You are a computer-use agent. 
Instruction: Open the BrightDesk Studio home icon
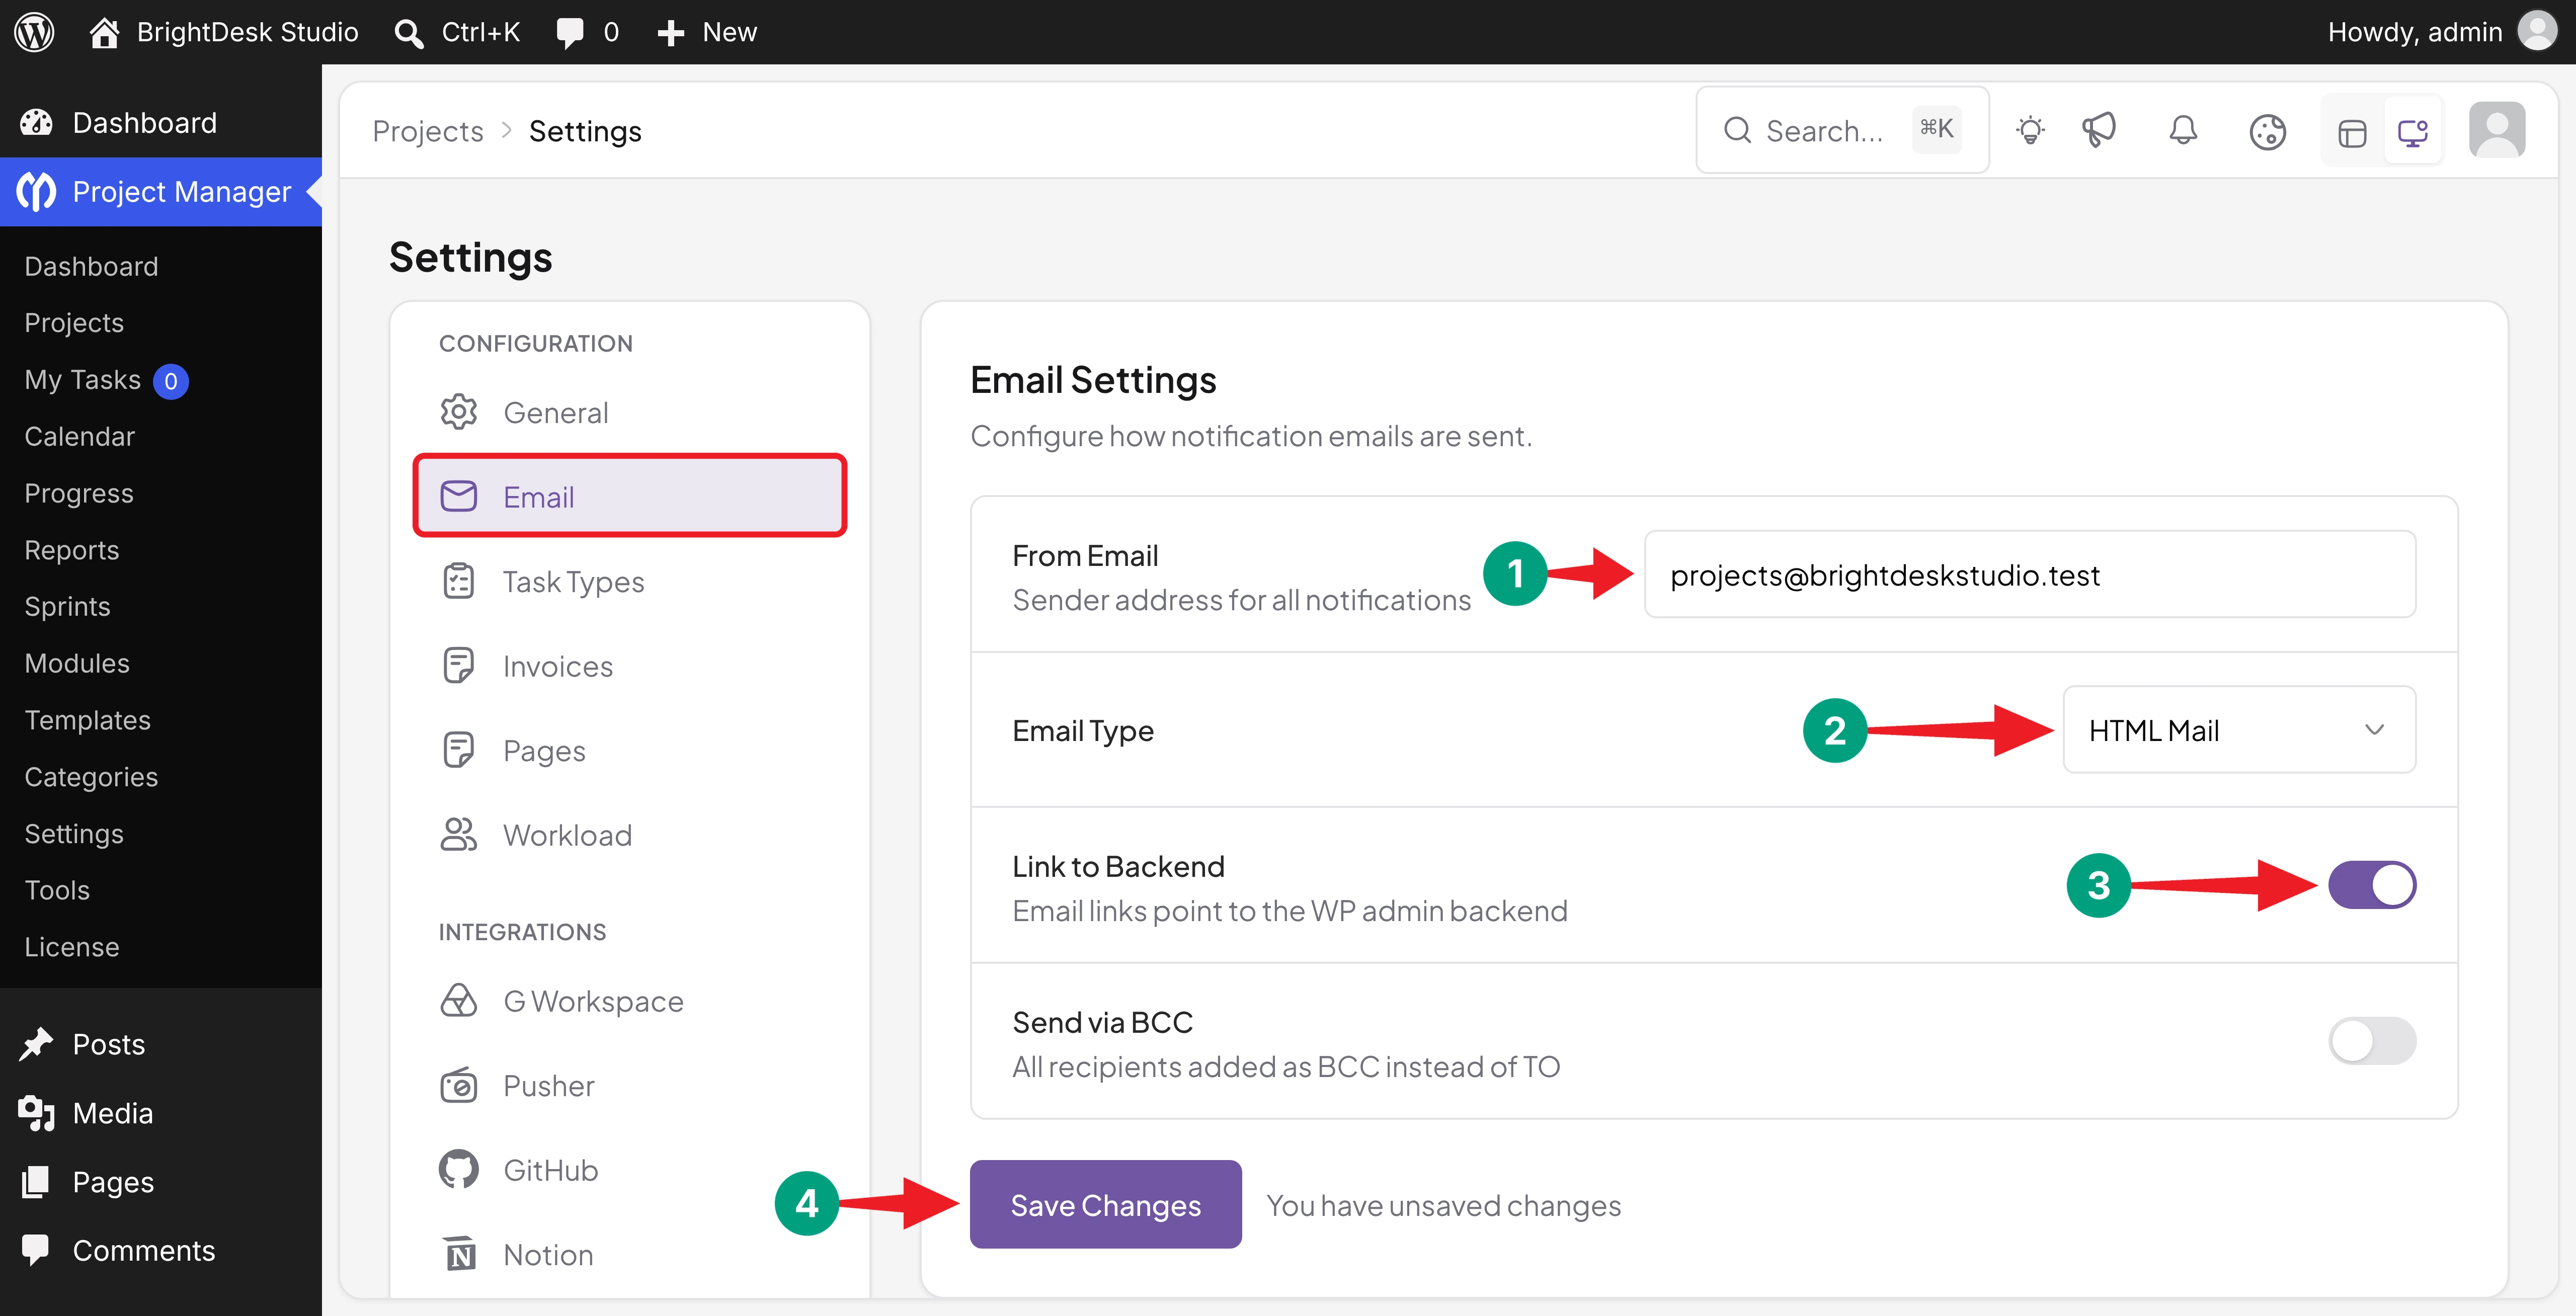[x=104, y=32]
